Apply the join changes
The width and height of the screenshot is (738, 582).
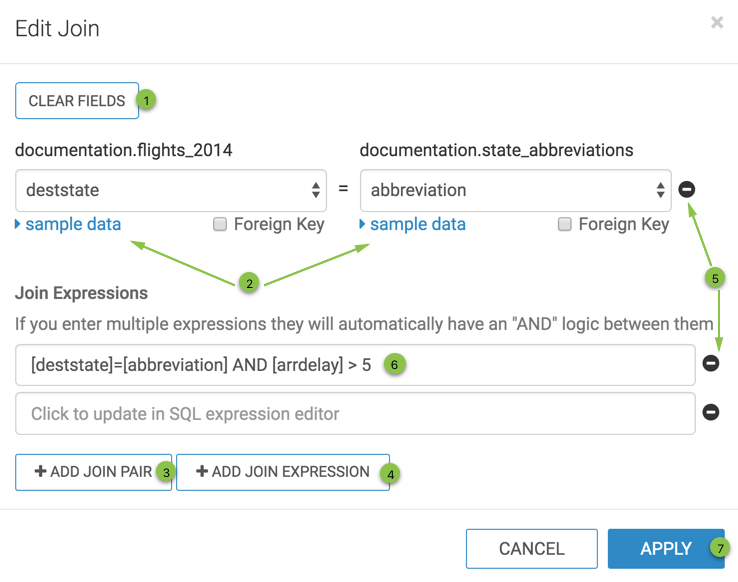666,549
